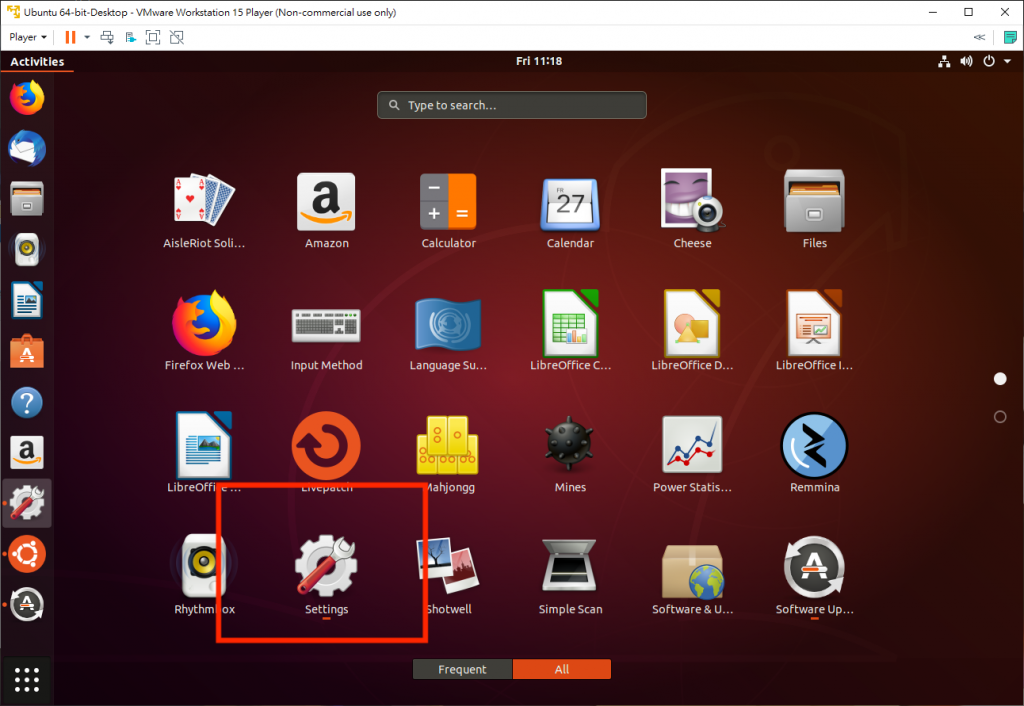Click the network status icon in top bar
Screen dimensions: 1024x706
[x=944, y=61]
